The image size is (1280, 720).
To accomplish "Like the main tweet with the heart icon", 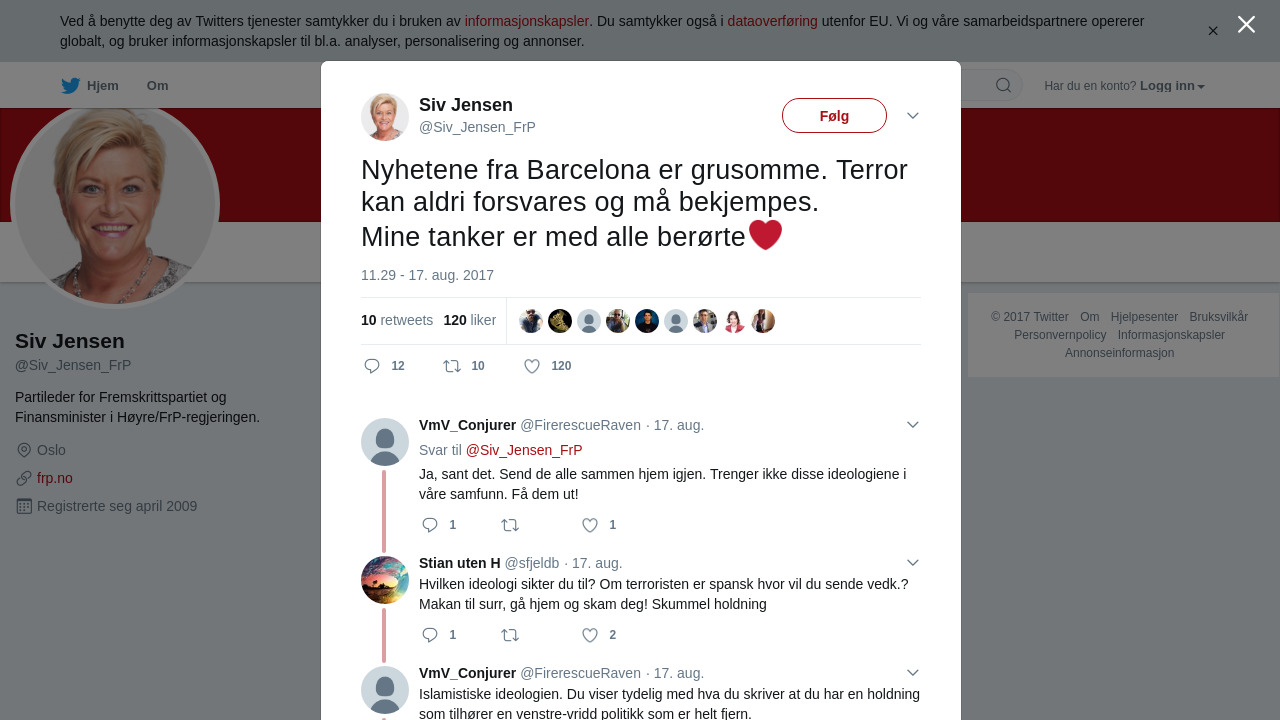I will tap(532, 366).
